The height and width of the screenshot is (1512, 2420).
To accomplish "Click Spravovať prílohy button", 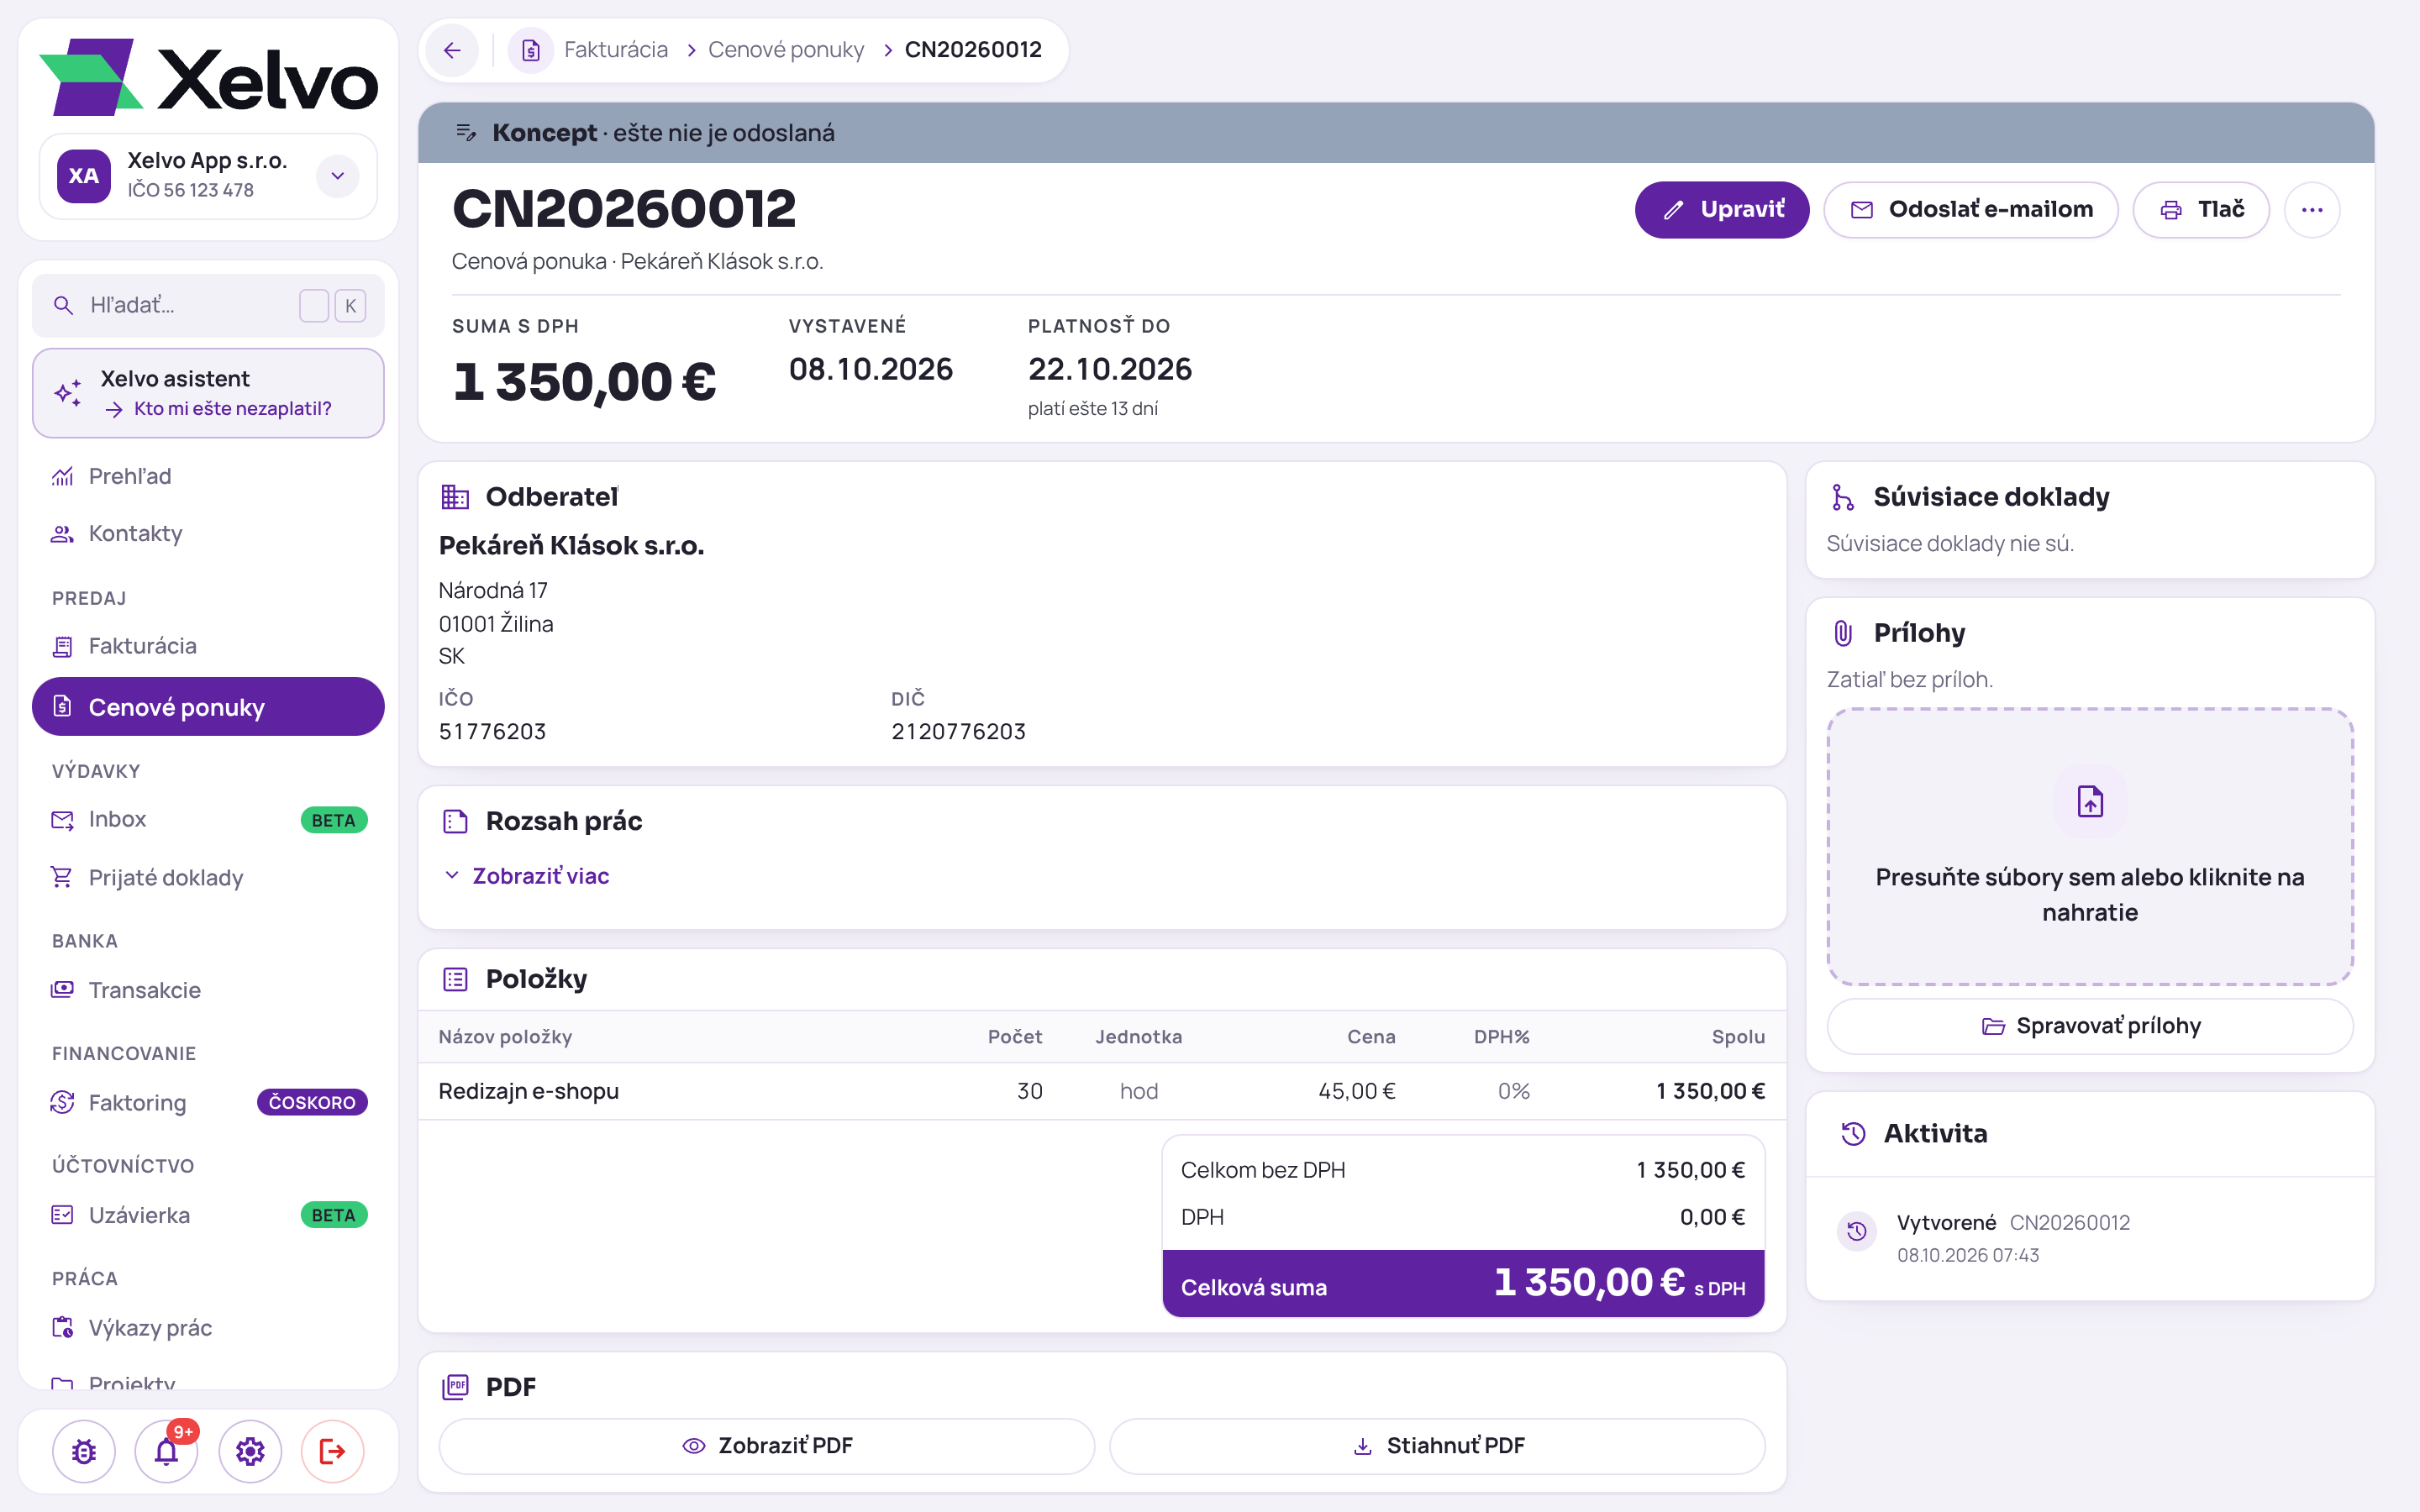I will [2090, 1026].
